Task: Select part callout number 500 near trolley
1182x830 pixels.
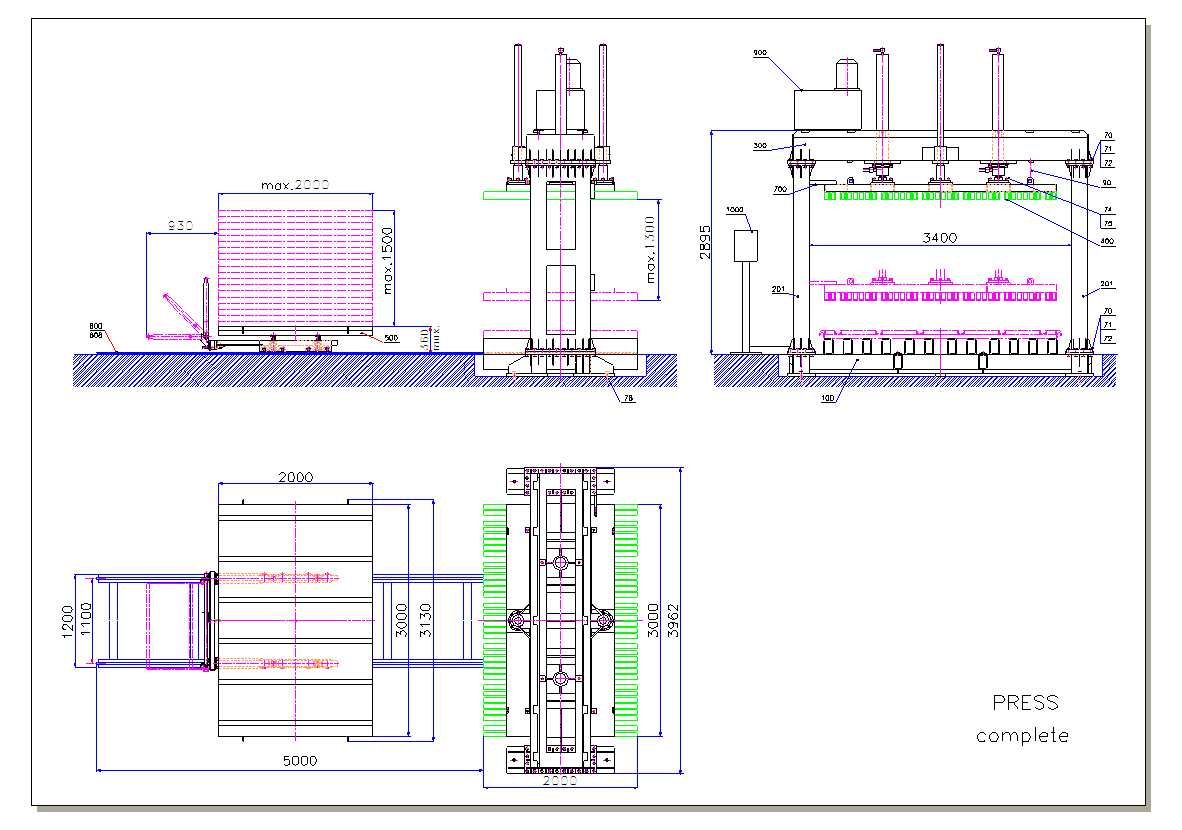Action: tap(391, 338)
